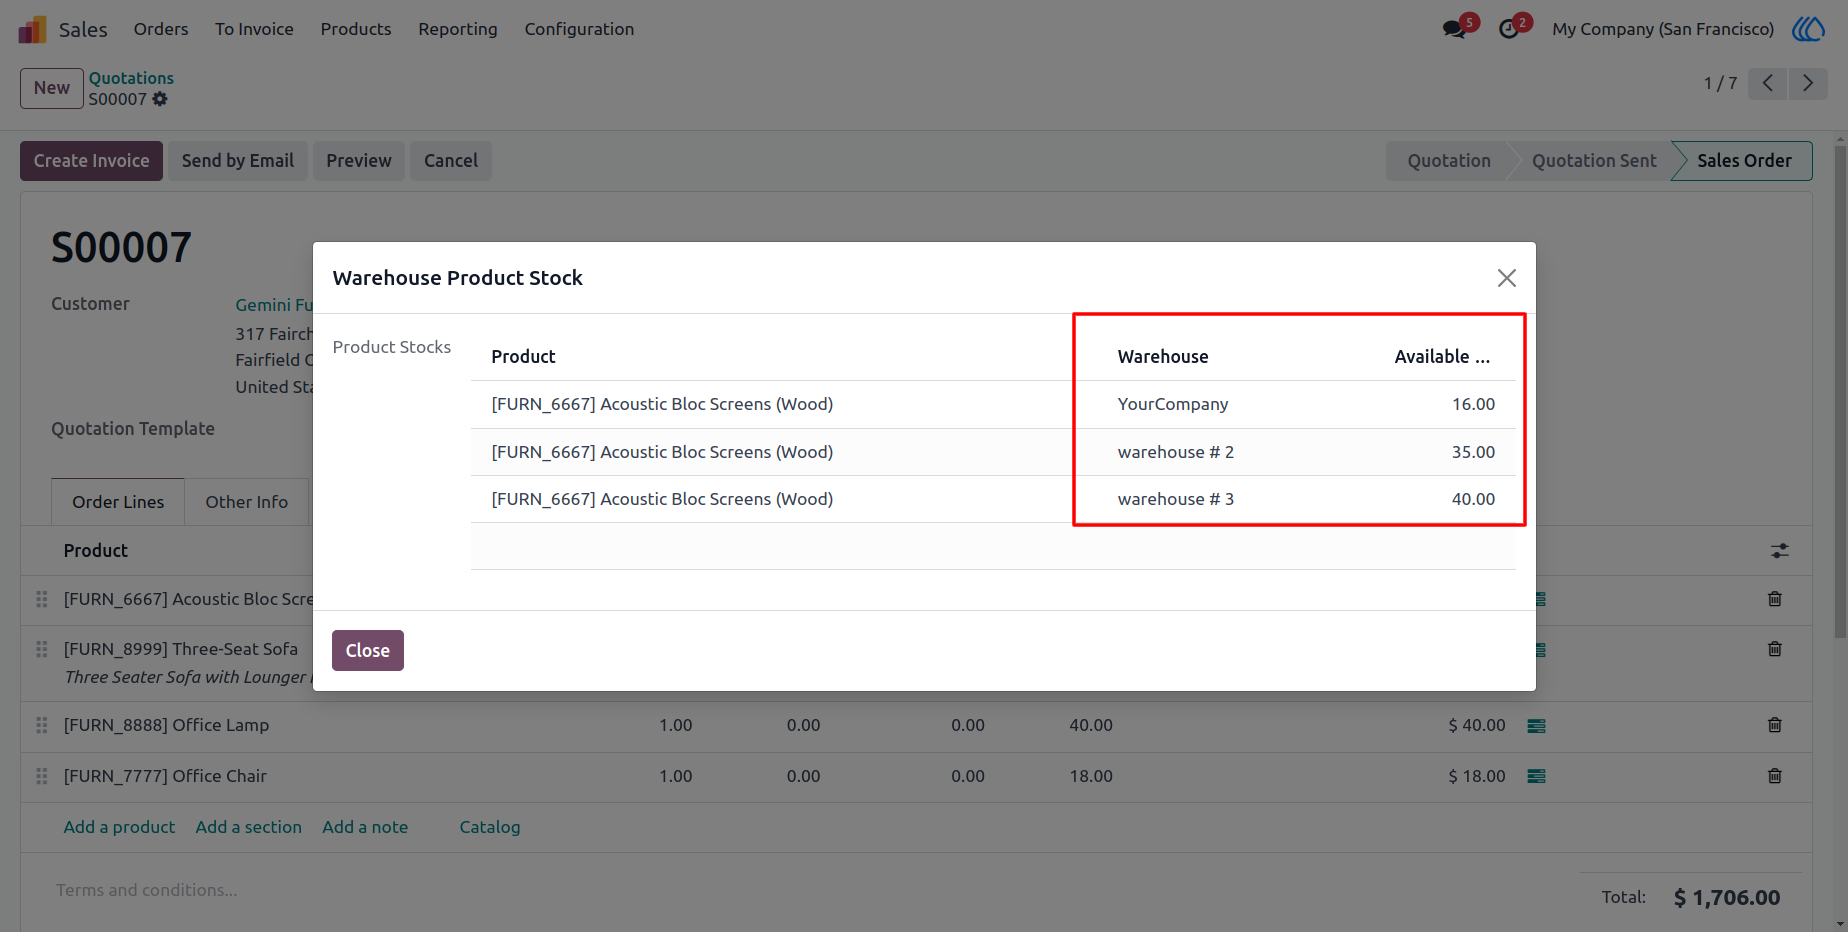Click the New button
The width and height of the screenshot is (1848, 932).
(x=52, y=88)
